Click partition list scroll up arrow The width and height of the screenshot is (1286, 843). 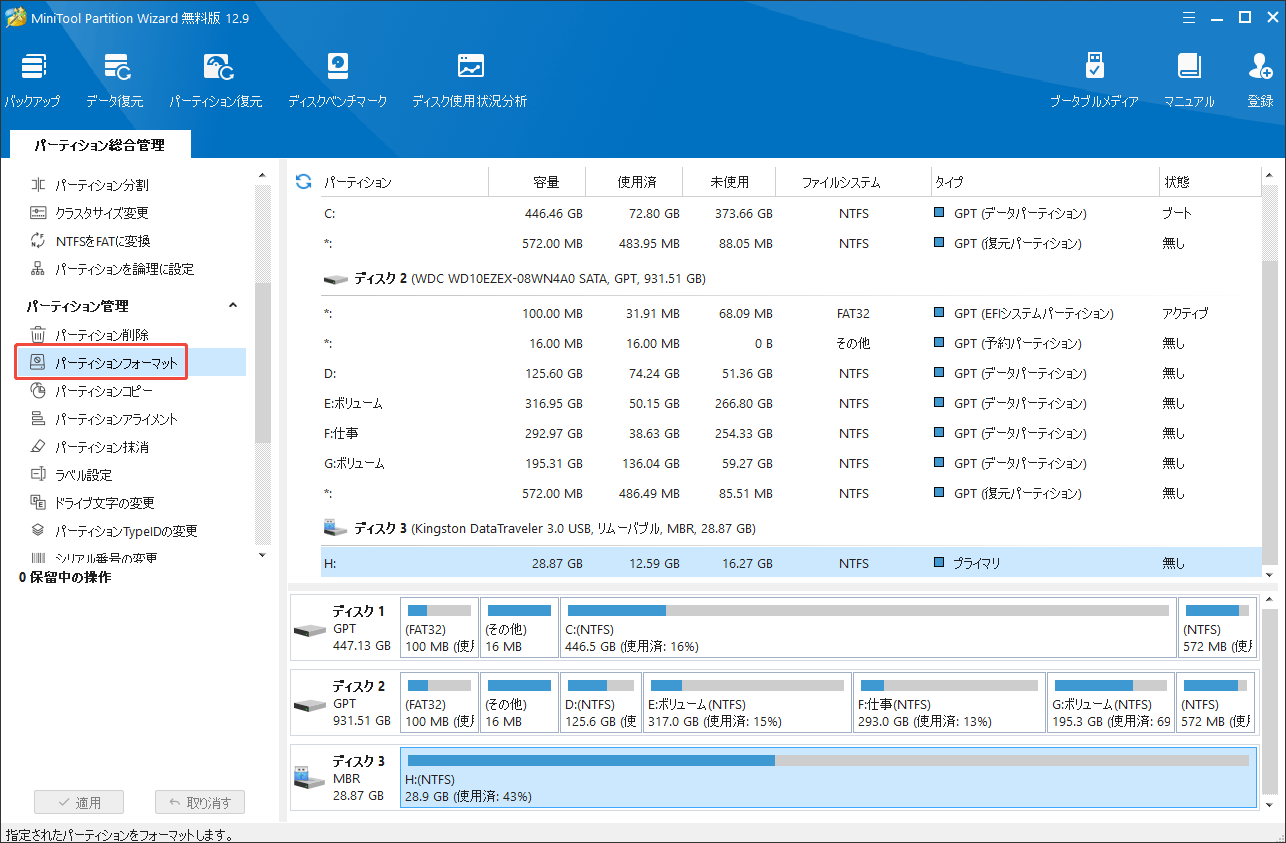tap(1270, 175)
